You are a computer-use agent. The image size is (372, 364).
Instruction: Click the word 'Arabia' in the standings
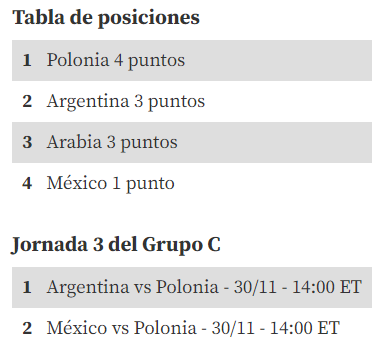click(74, 142)
